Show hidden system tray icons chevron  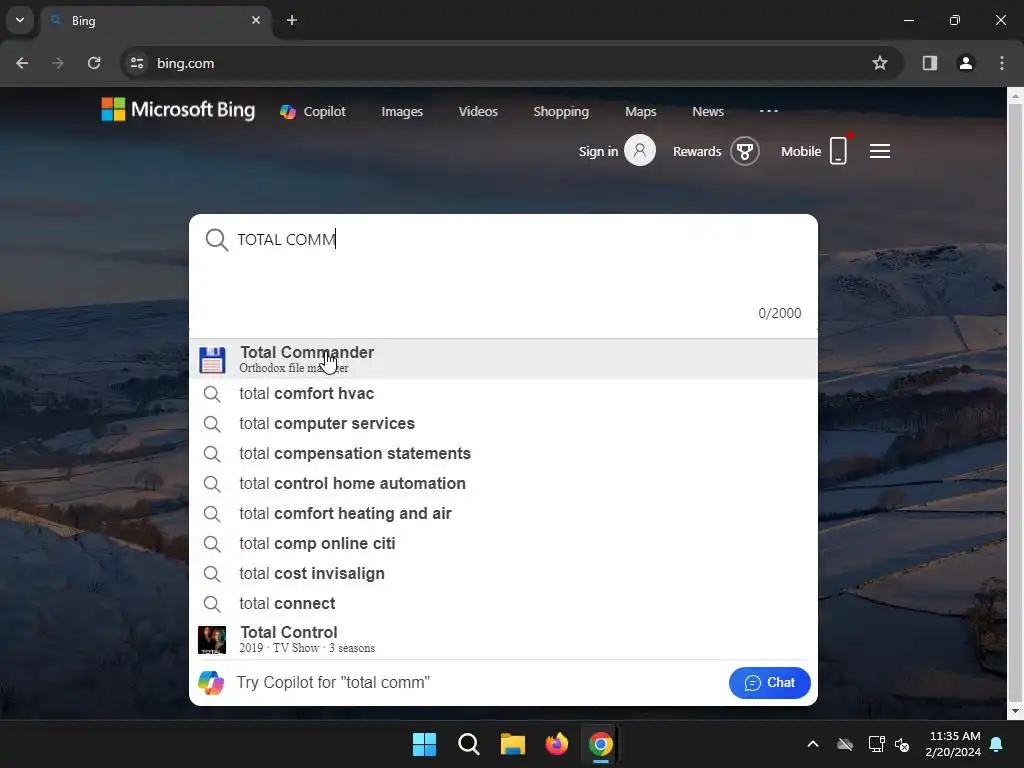(x=813, y=744)
